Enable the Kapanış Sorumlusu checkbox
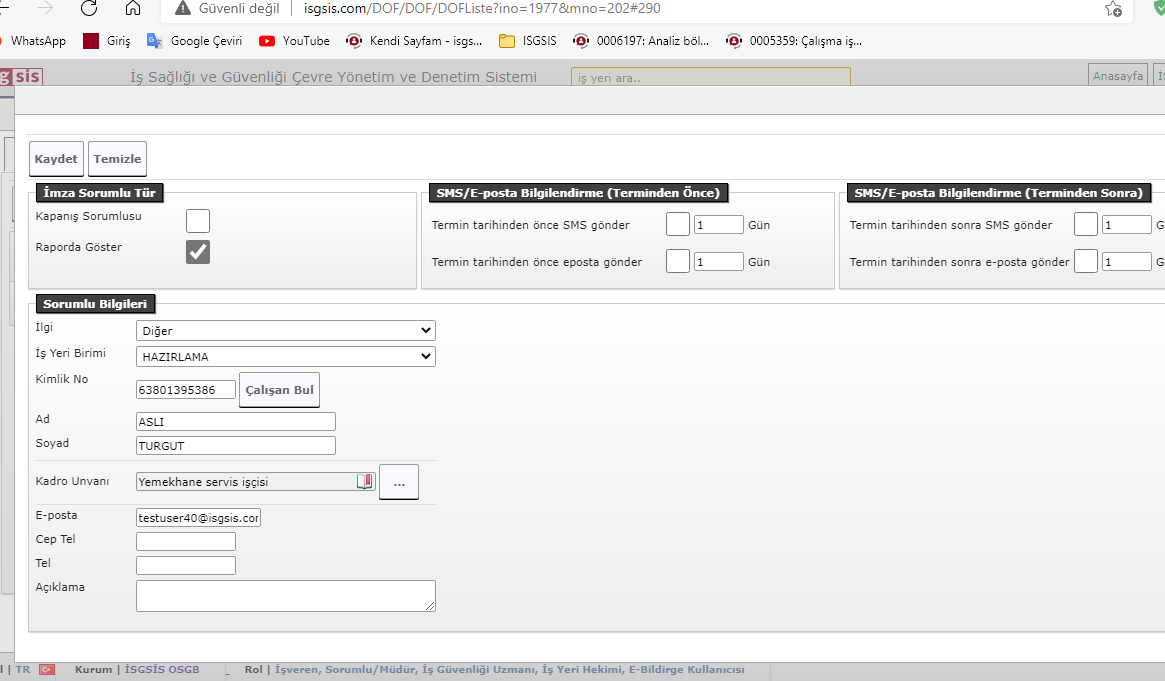The width and height of the screenshot is (1165, 681). tap(198, 221)
